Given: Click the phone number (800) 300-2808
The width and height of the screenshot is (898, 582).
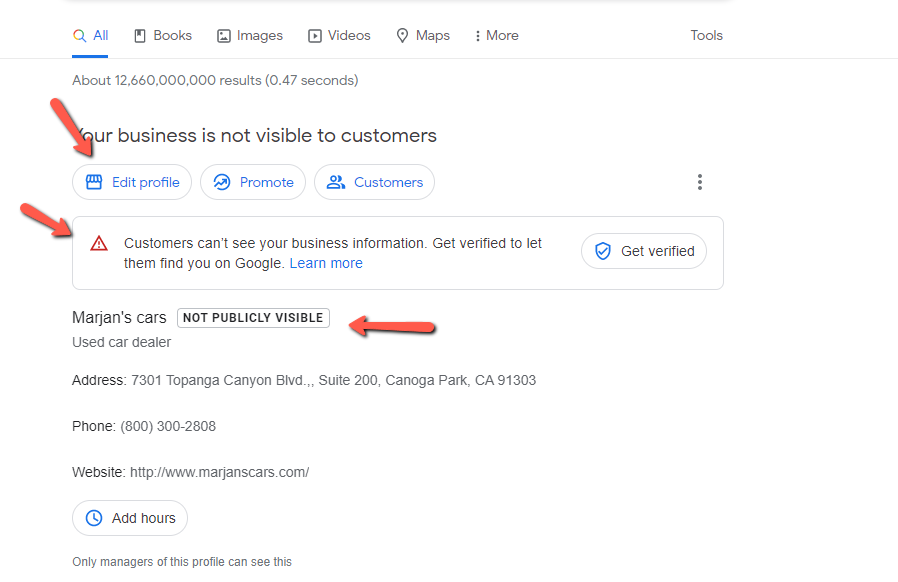Looking at the screenshot, I should pyautogui.click(x=168, y=426).
